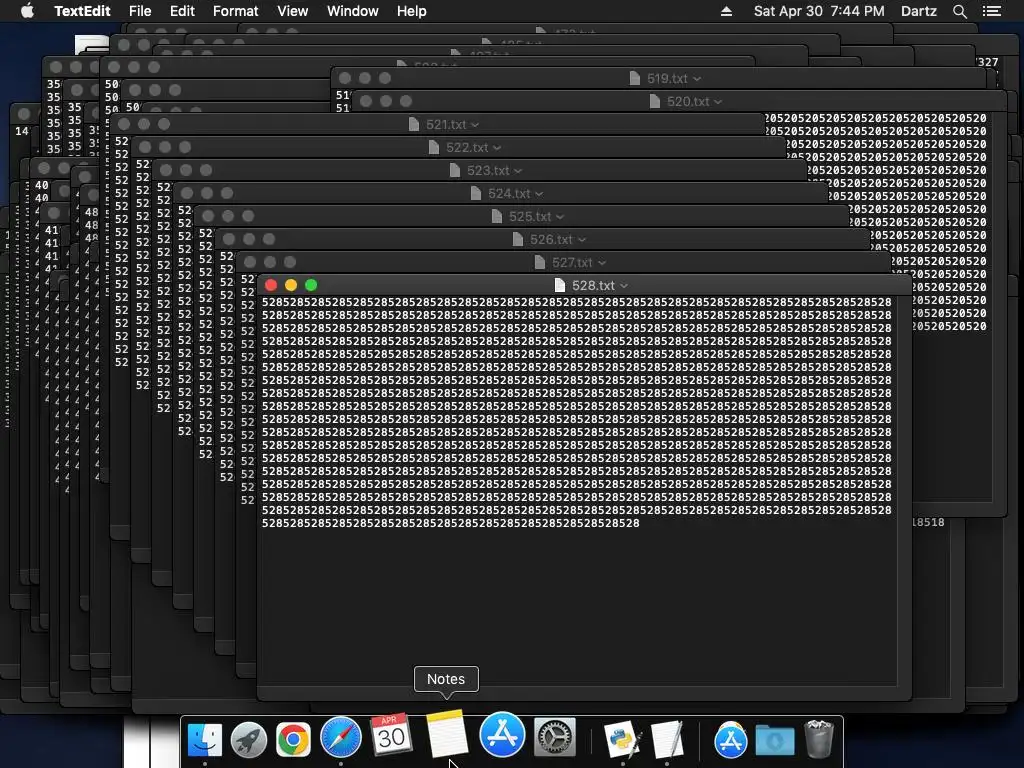Screen dimensions: 1024x768
Task: Open System Preferences gear in Dock
Action: pos(555,737)
